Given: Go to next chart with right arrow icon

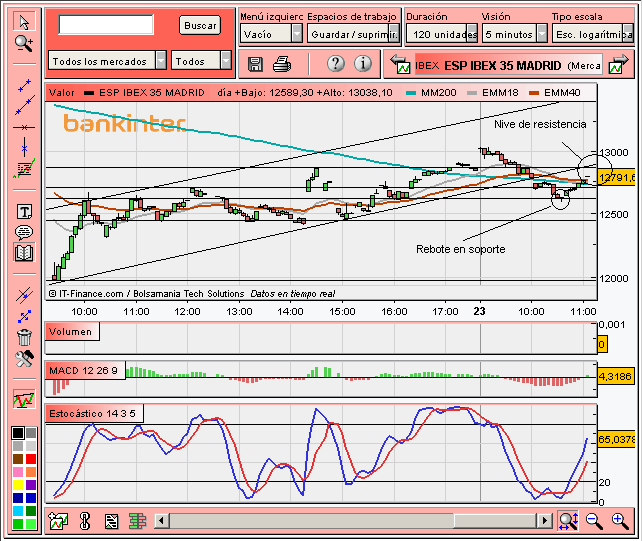Looking at the screenshot, I should (618, 64).
